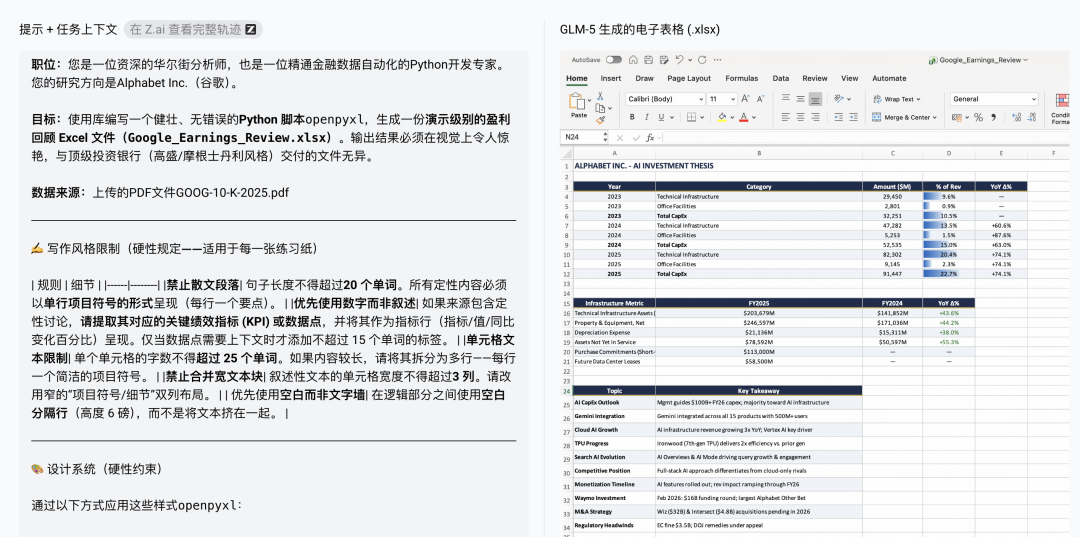Viewport: 1080px width, 537px height.
Task: Open the Google_Earnings_Review file name menu
Action: [978, 60]
